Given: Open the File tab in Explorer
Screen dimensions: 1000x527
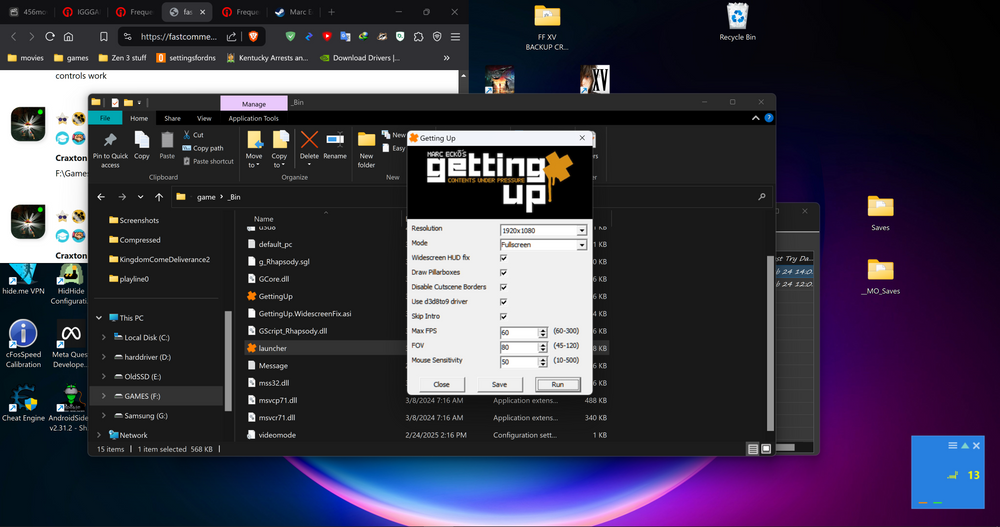Looking at the screenshot, I should pos(105,118).
